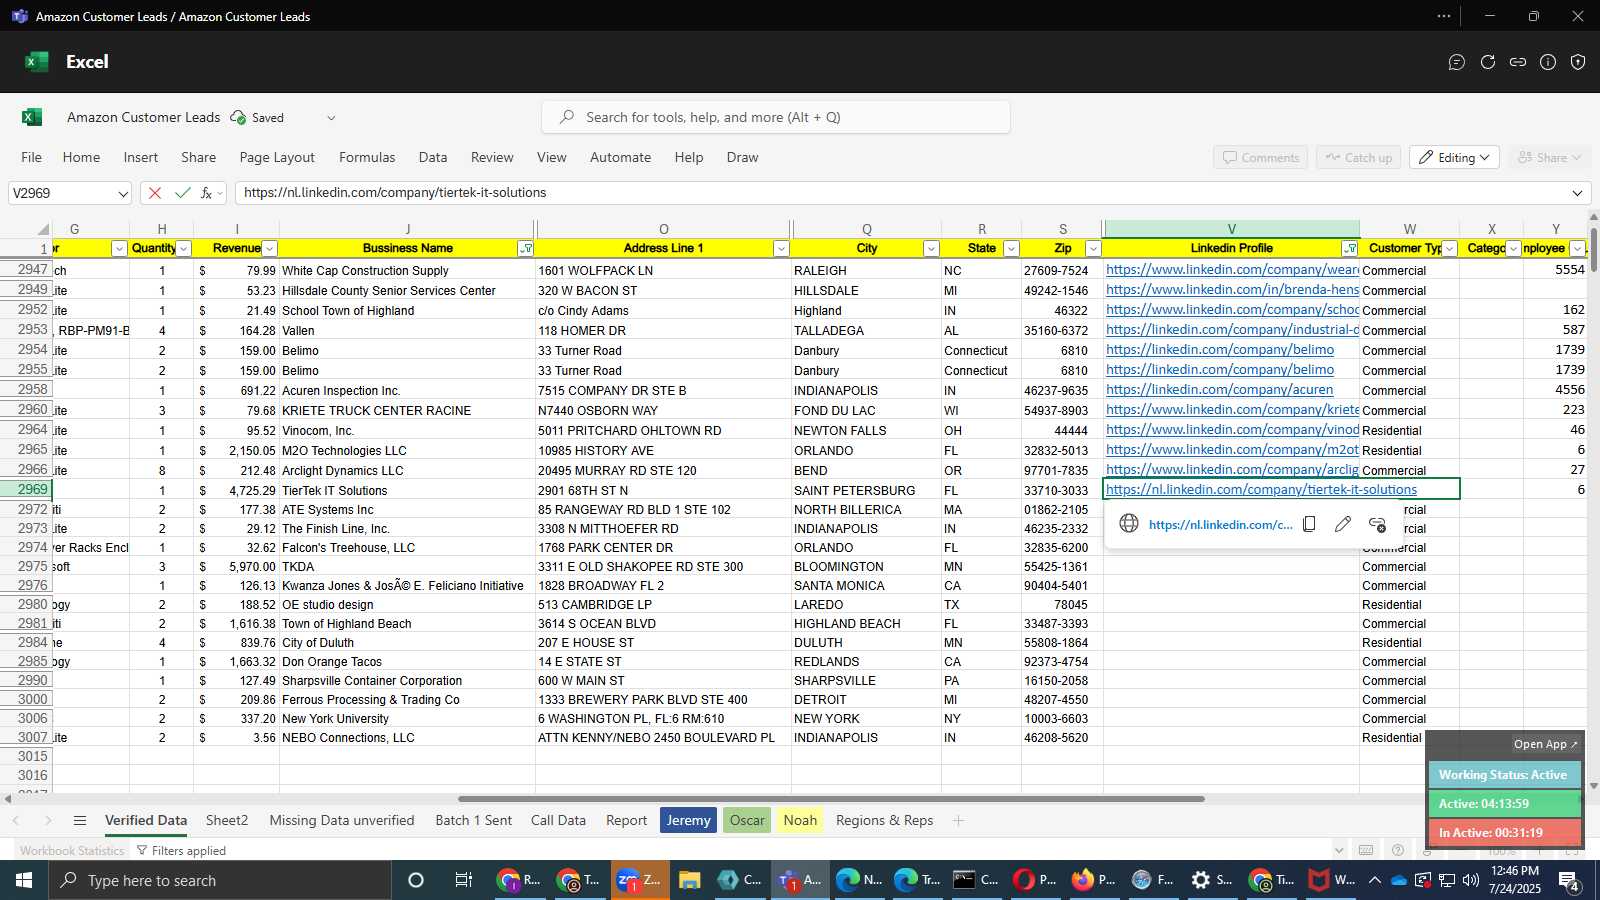Confirm entry with the checkmark icon
Image resolution: width=1600 pixels, height=900 pixels.
tap(182, 193)
